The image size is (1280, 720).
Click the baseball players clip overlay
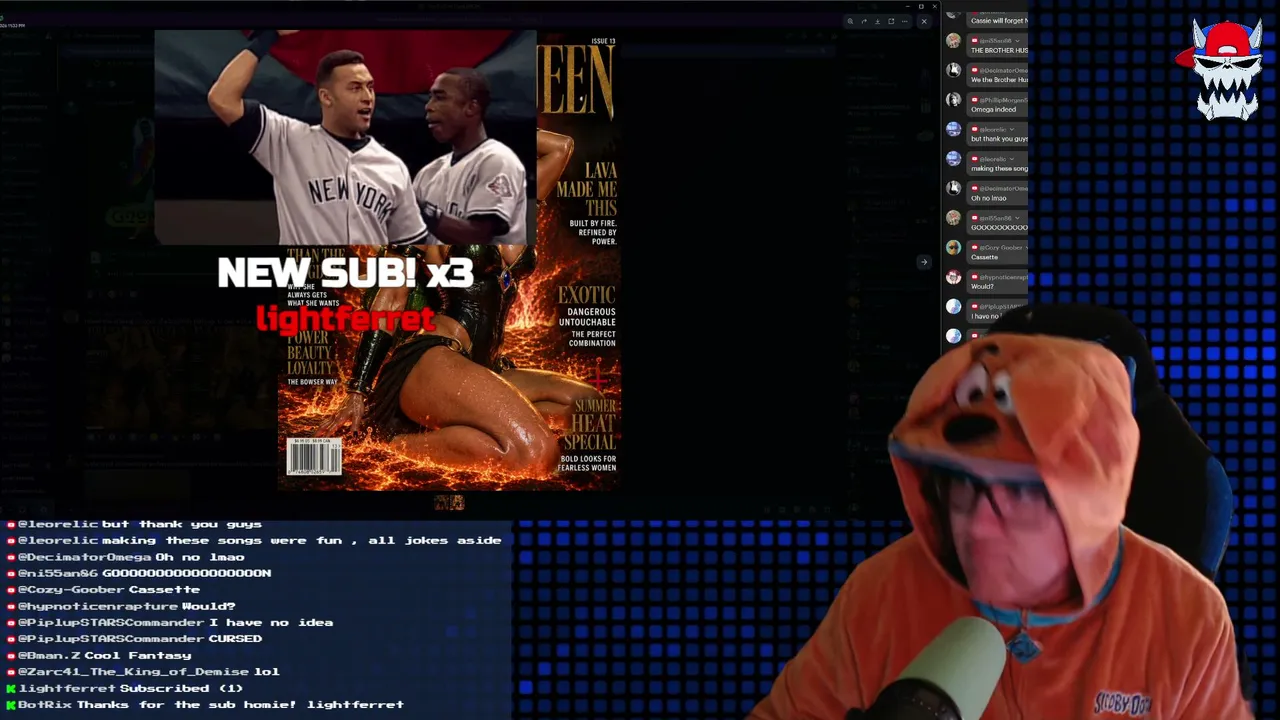click(345, 137)
